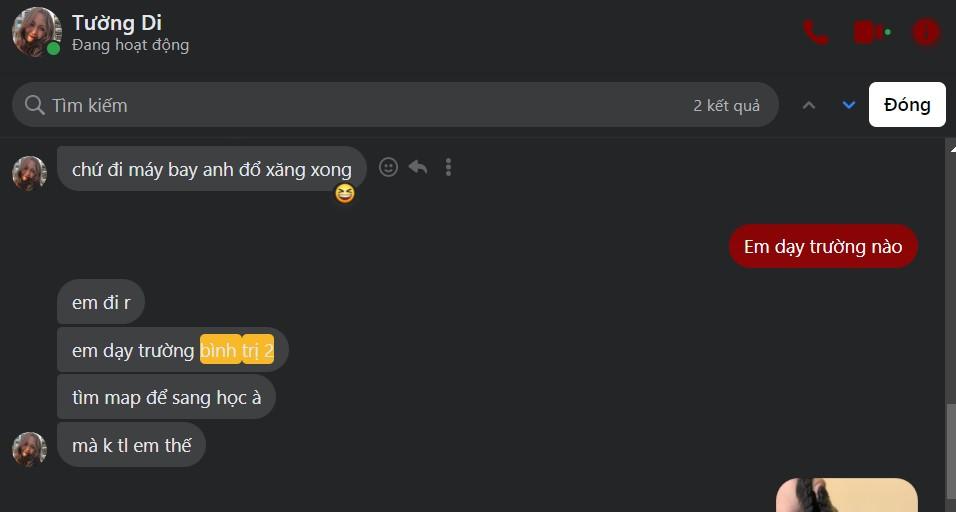
Task: Click the sent message 'Em dạy trường nào'
Action: coord(823,247)
